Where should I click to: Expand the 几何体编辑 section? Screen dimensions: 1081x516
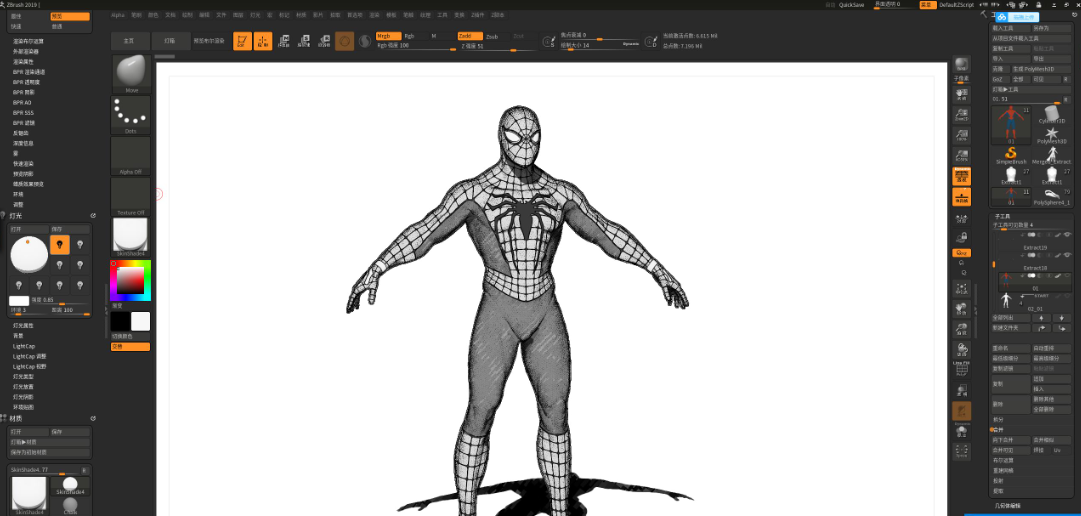tap(1008, 506)
